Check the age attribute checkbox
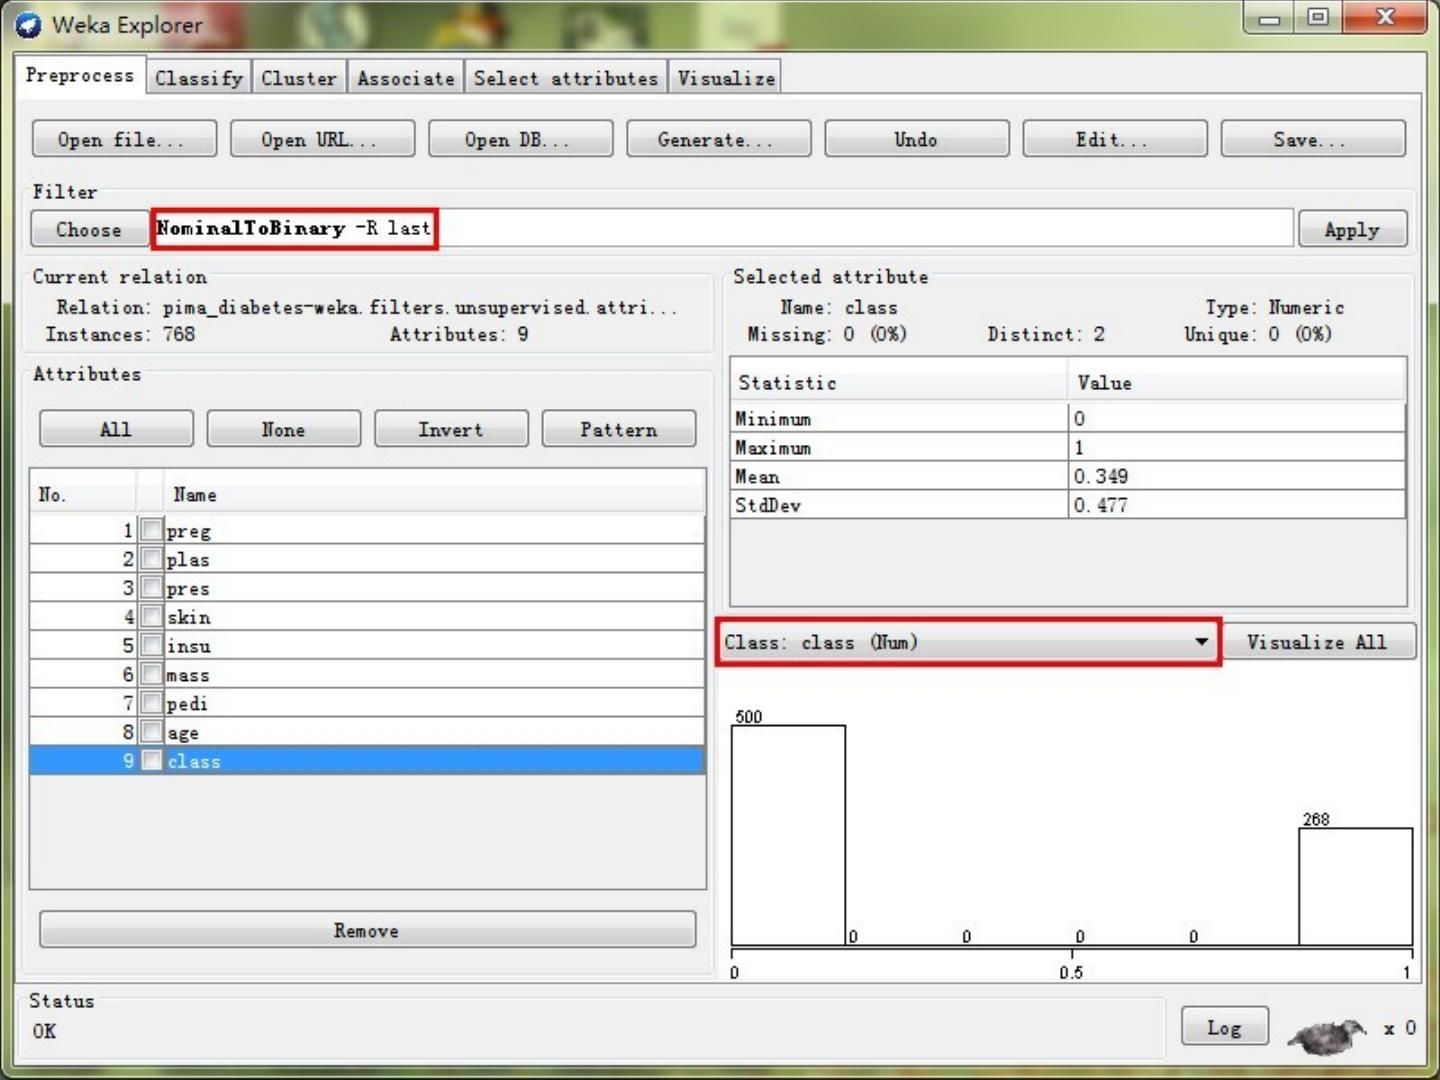 tap(151, 732)
